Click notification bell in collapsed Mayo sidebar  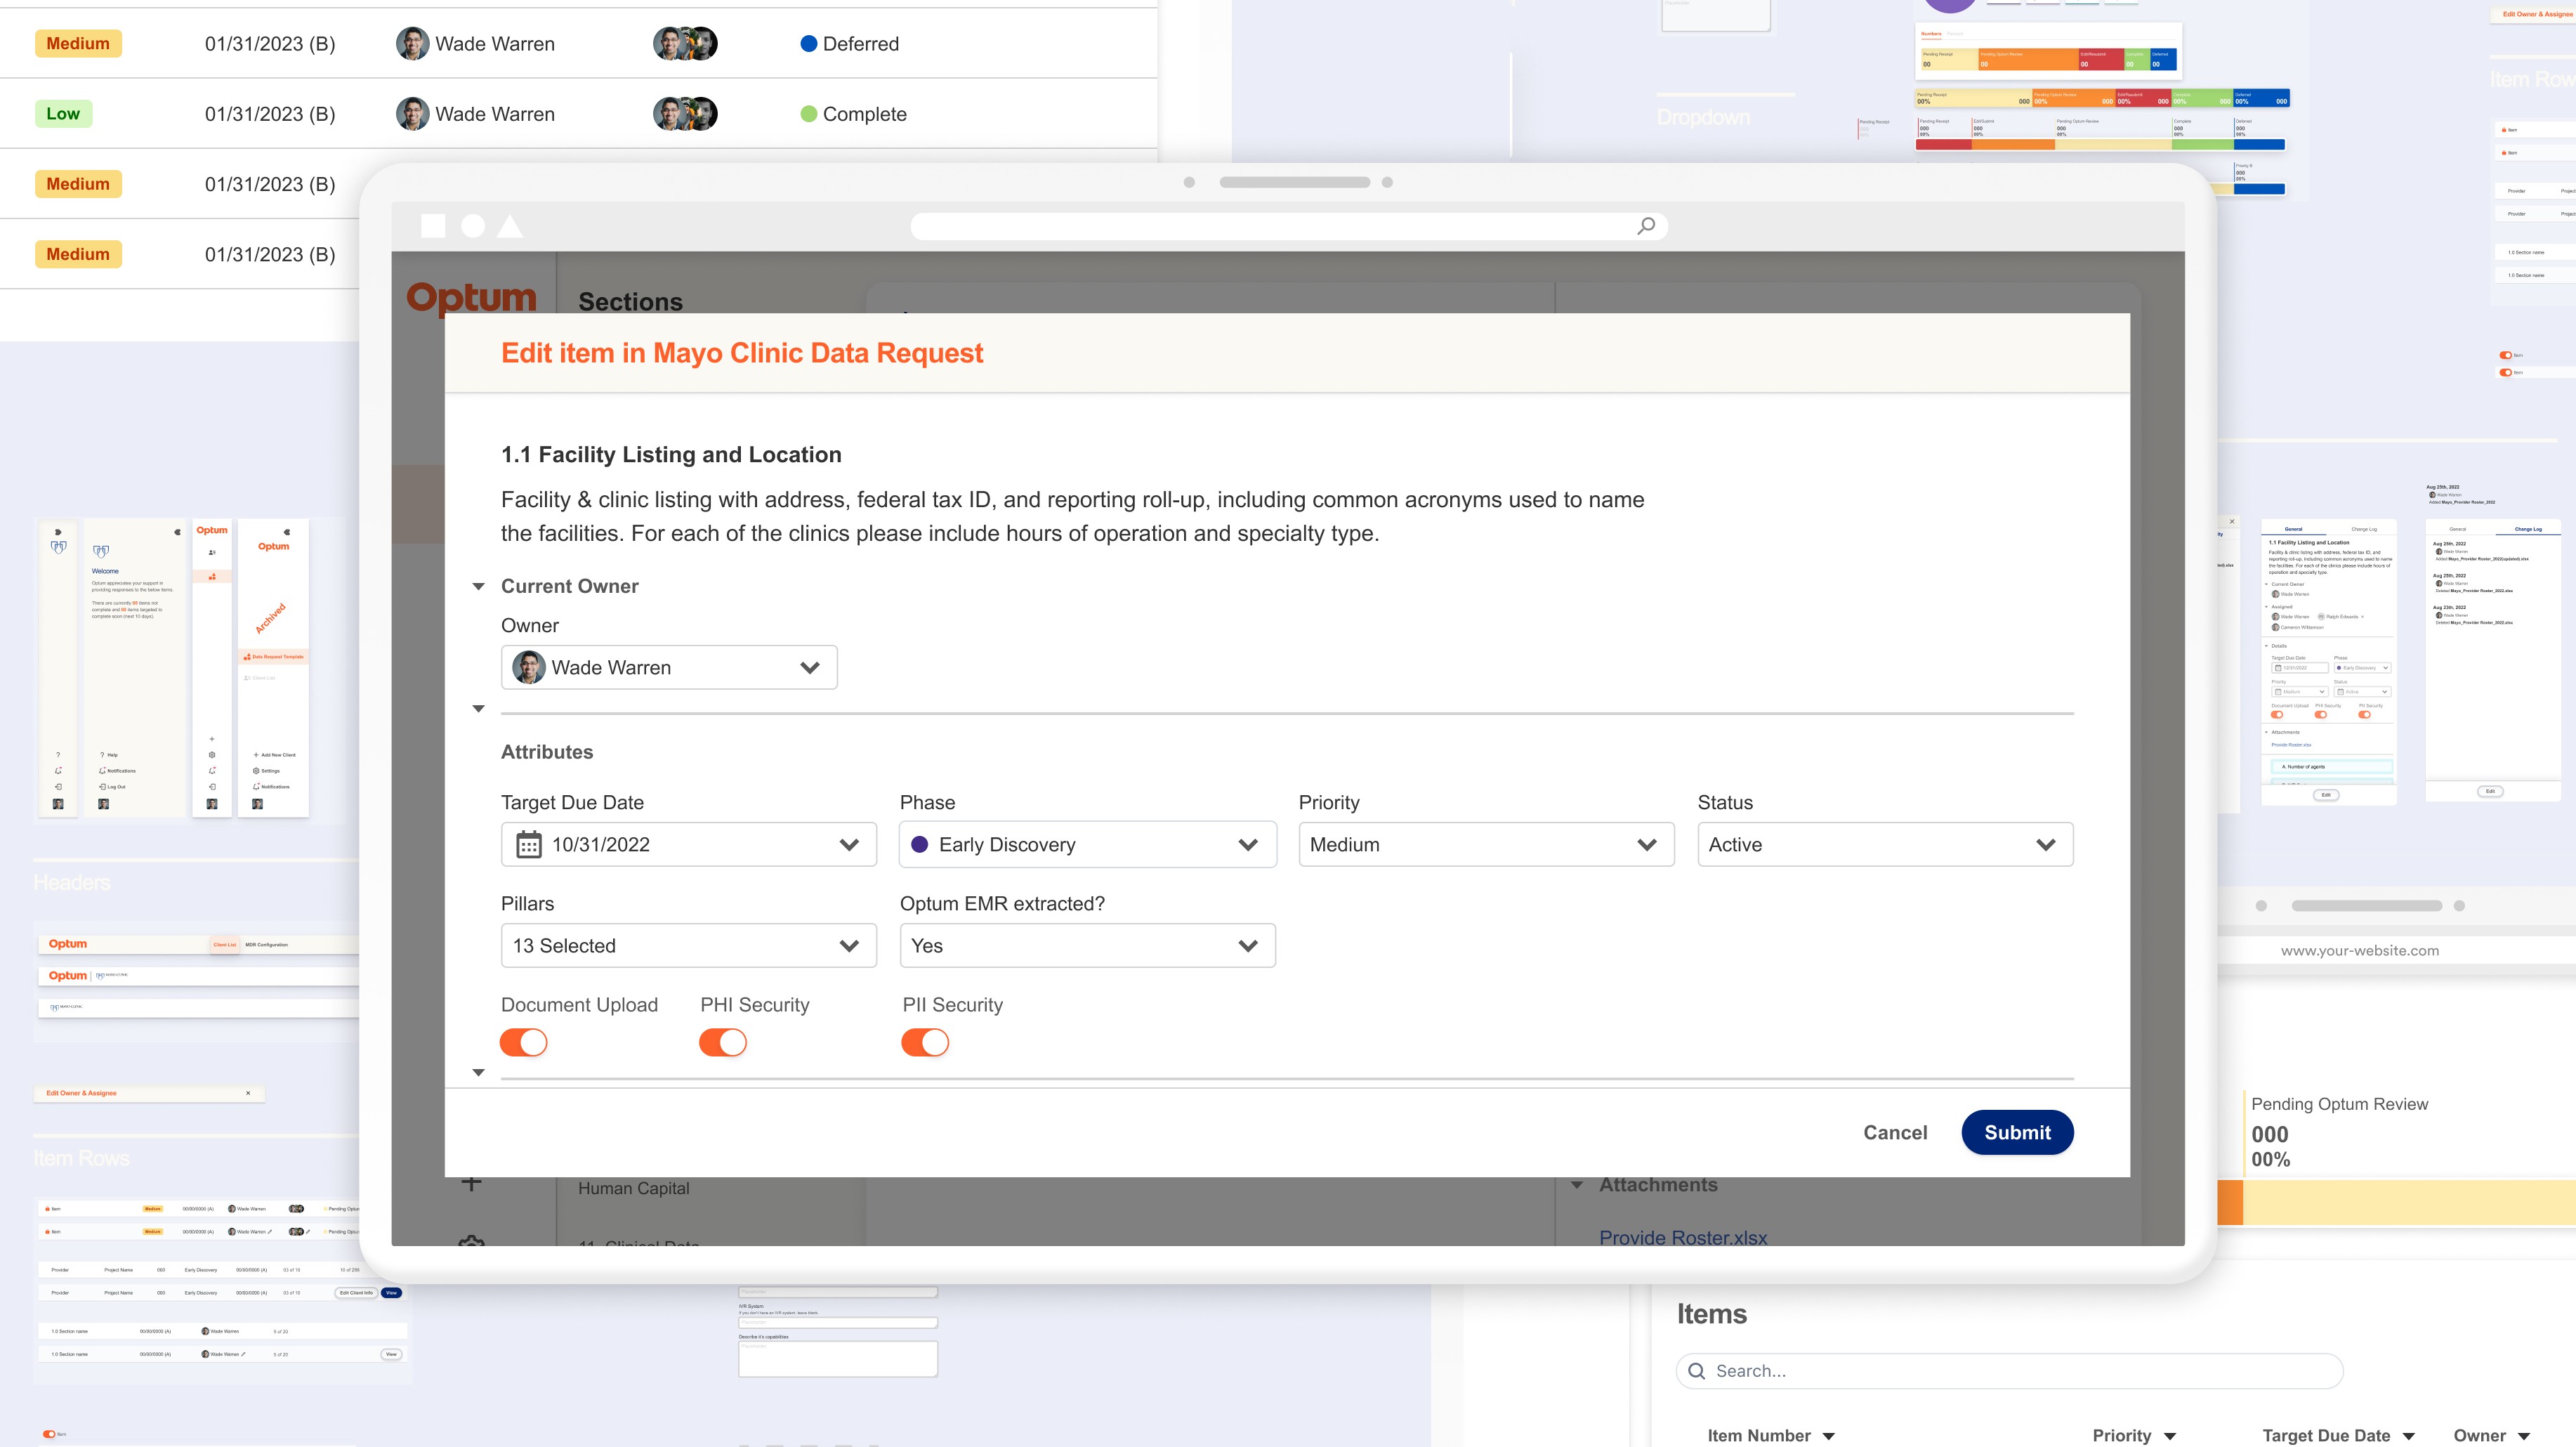(58, 771)
